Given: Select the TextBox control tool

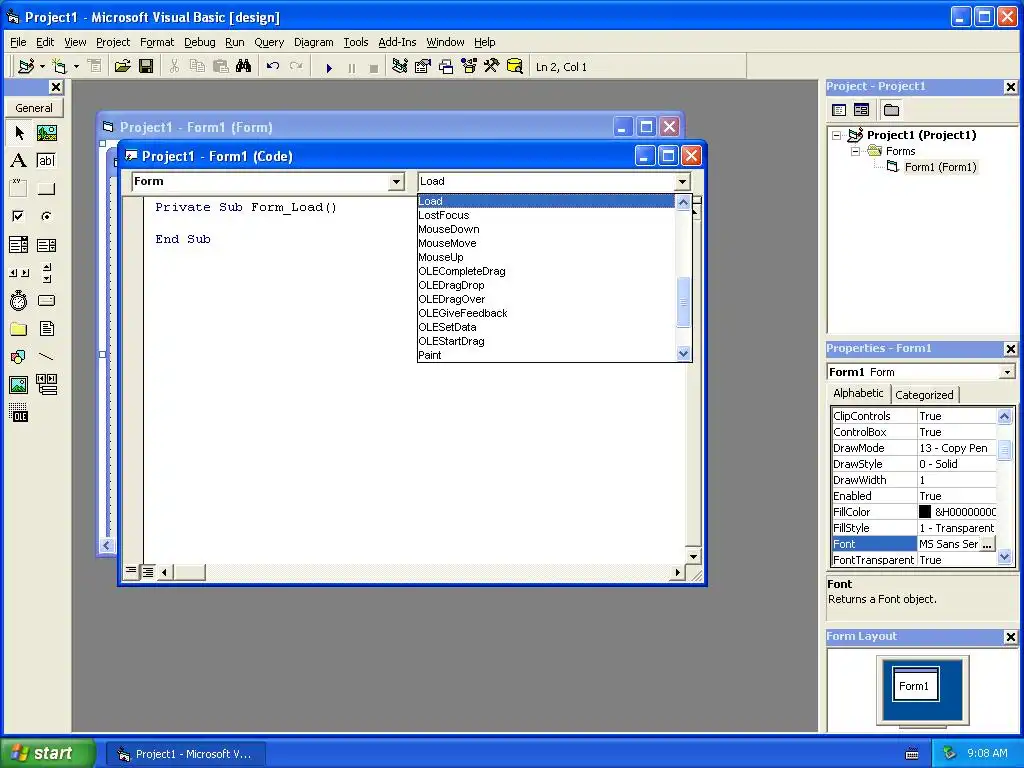Looking at the screenshot, I should tap(46, 161).
